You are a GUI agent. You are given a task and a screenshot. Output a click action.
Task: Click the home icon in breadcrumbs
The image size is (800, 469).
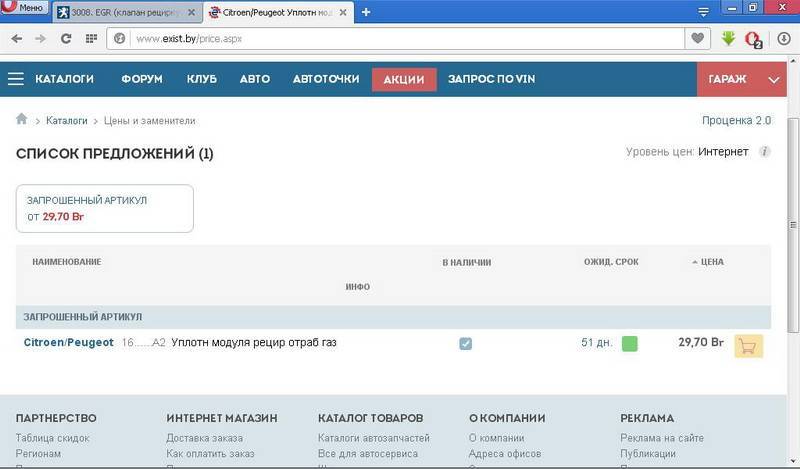[22, 120]
